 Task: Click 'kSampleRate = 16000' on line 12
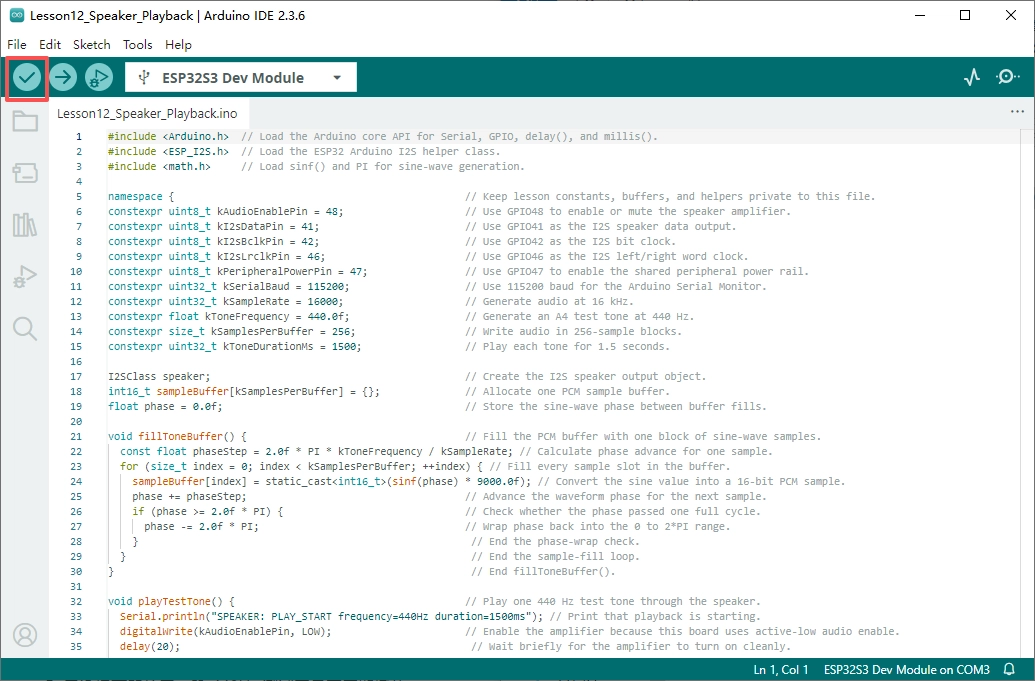(281, 302)
